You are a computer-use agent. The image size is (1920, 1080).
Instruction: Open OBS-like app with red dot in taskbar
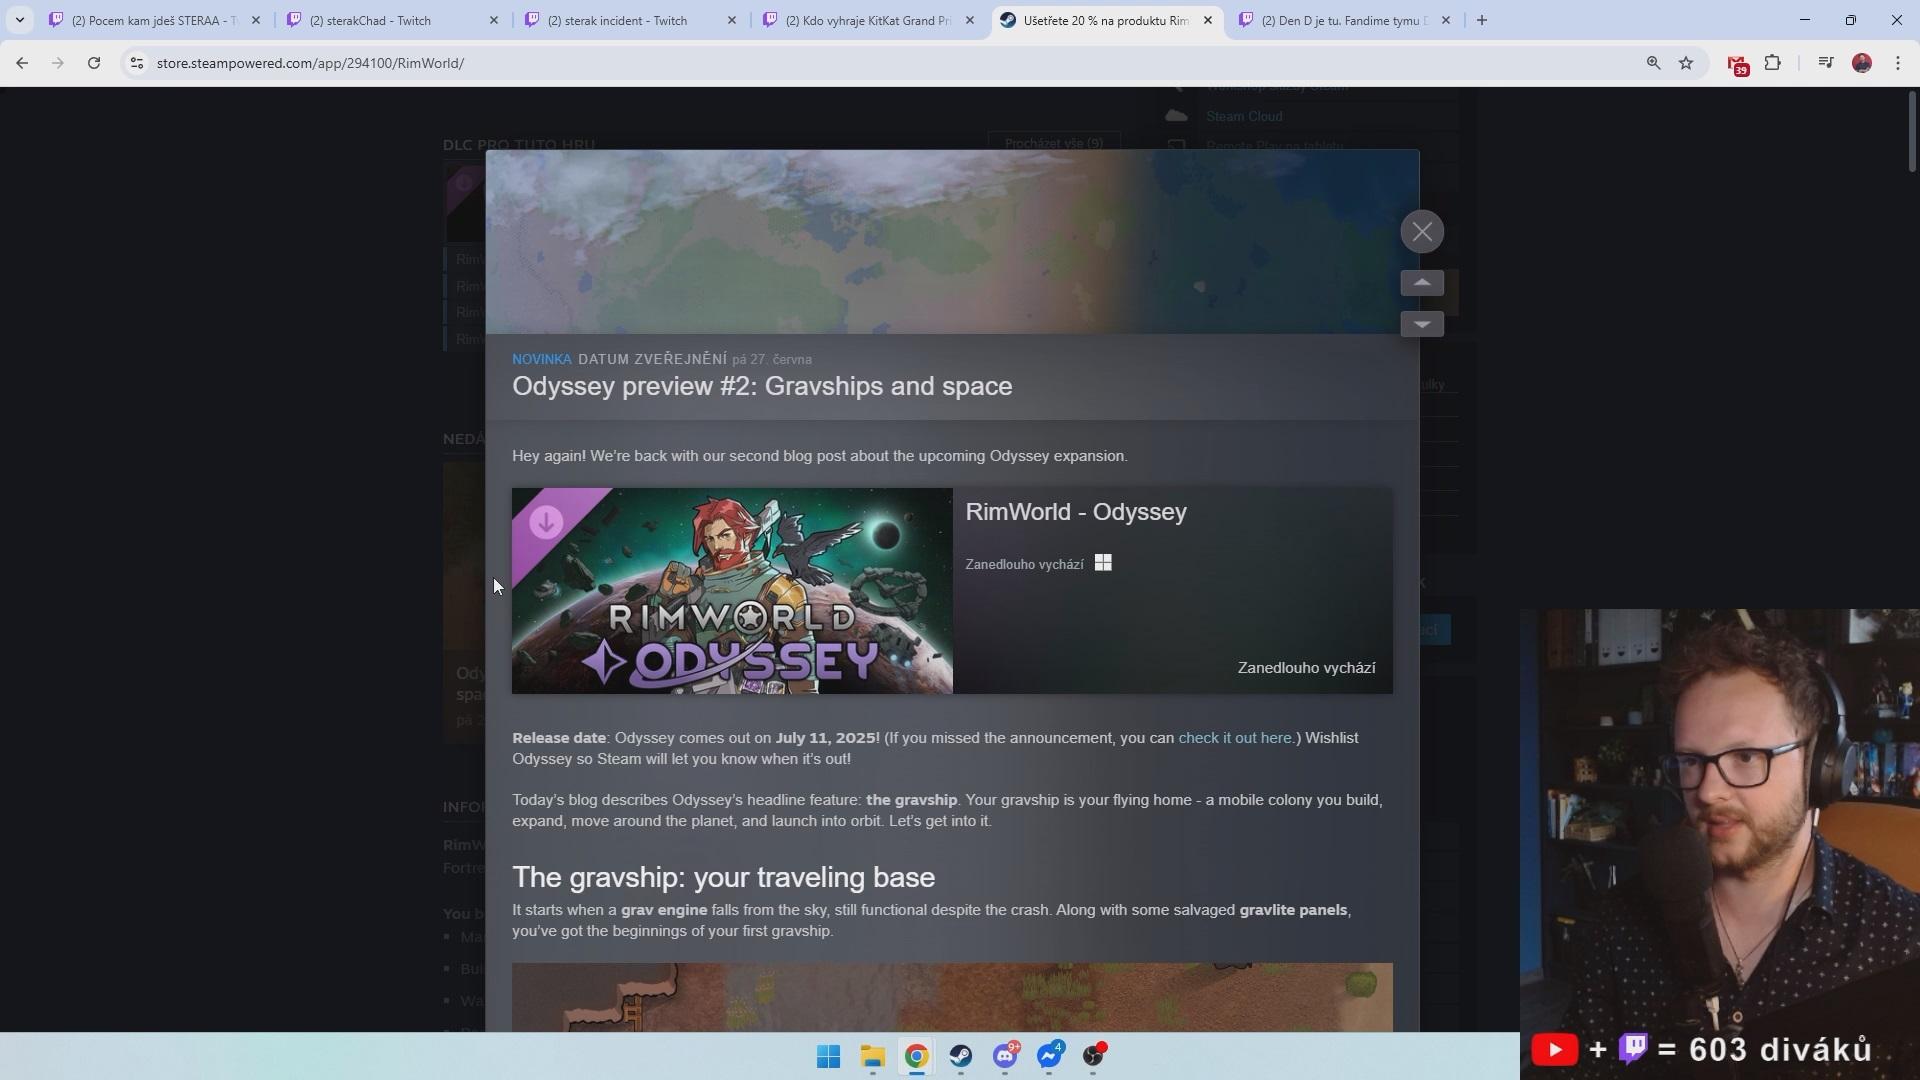coord(1093,1056)
